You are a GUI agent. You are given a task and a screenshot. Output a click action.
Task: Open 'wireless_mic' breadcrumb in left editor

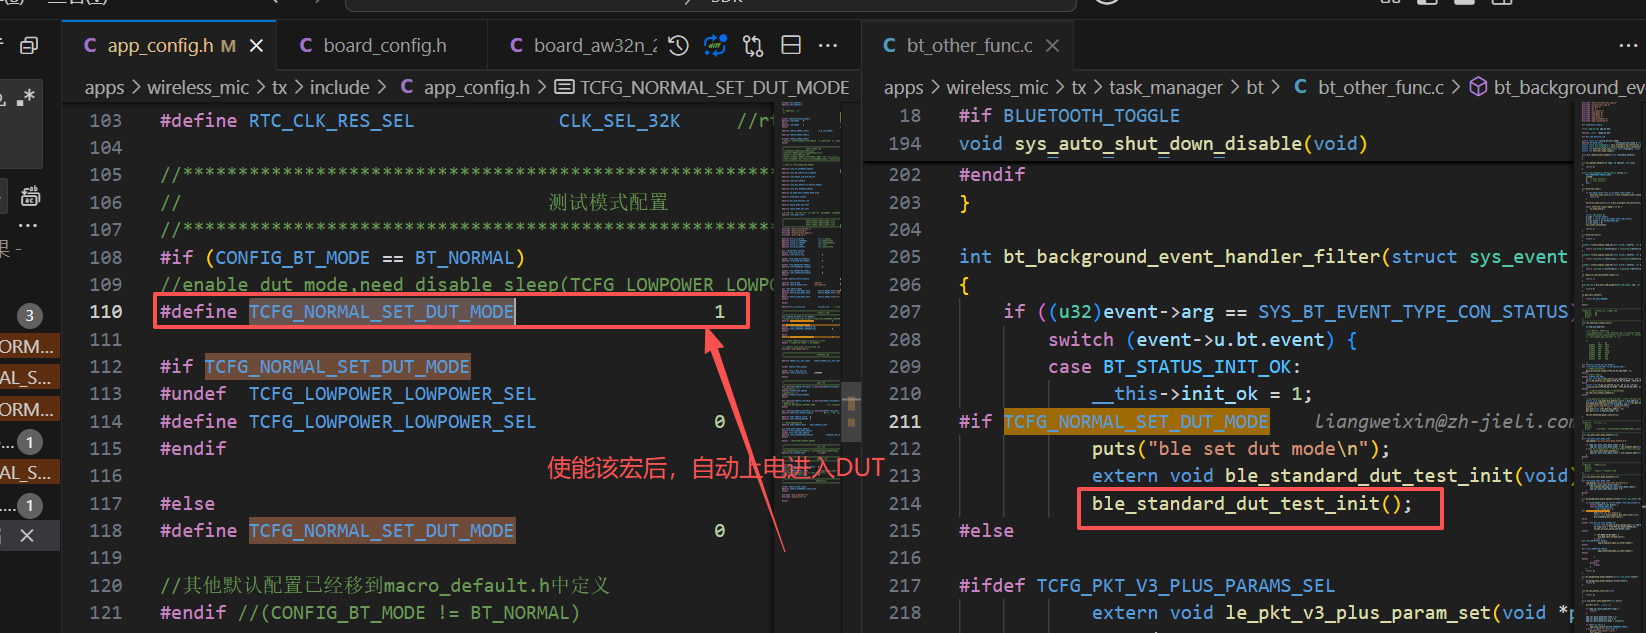pyautogui.click(x=198, y=88)
